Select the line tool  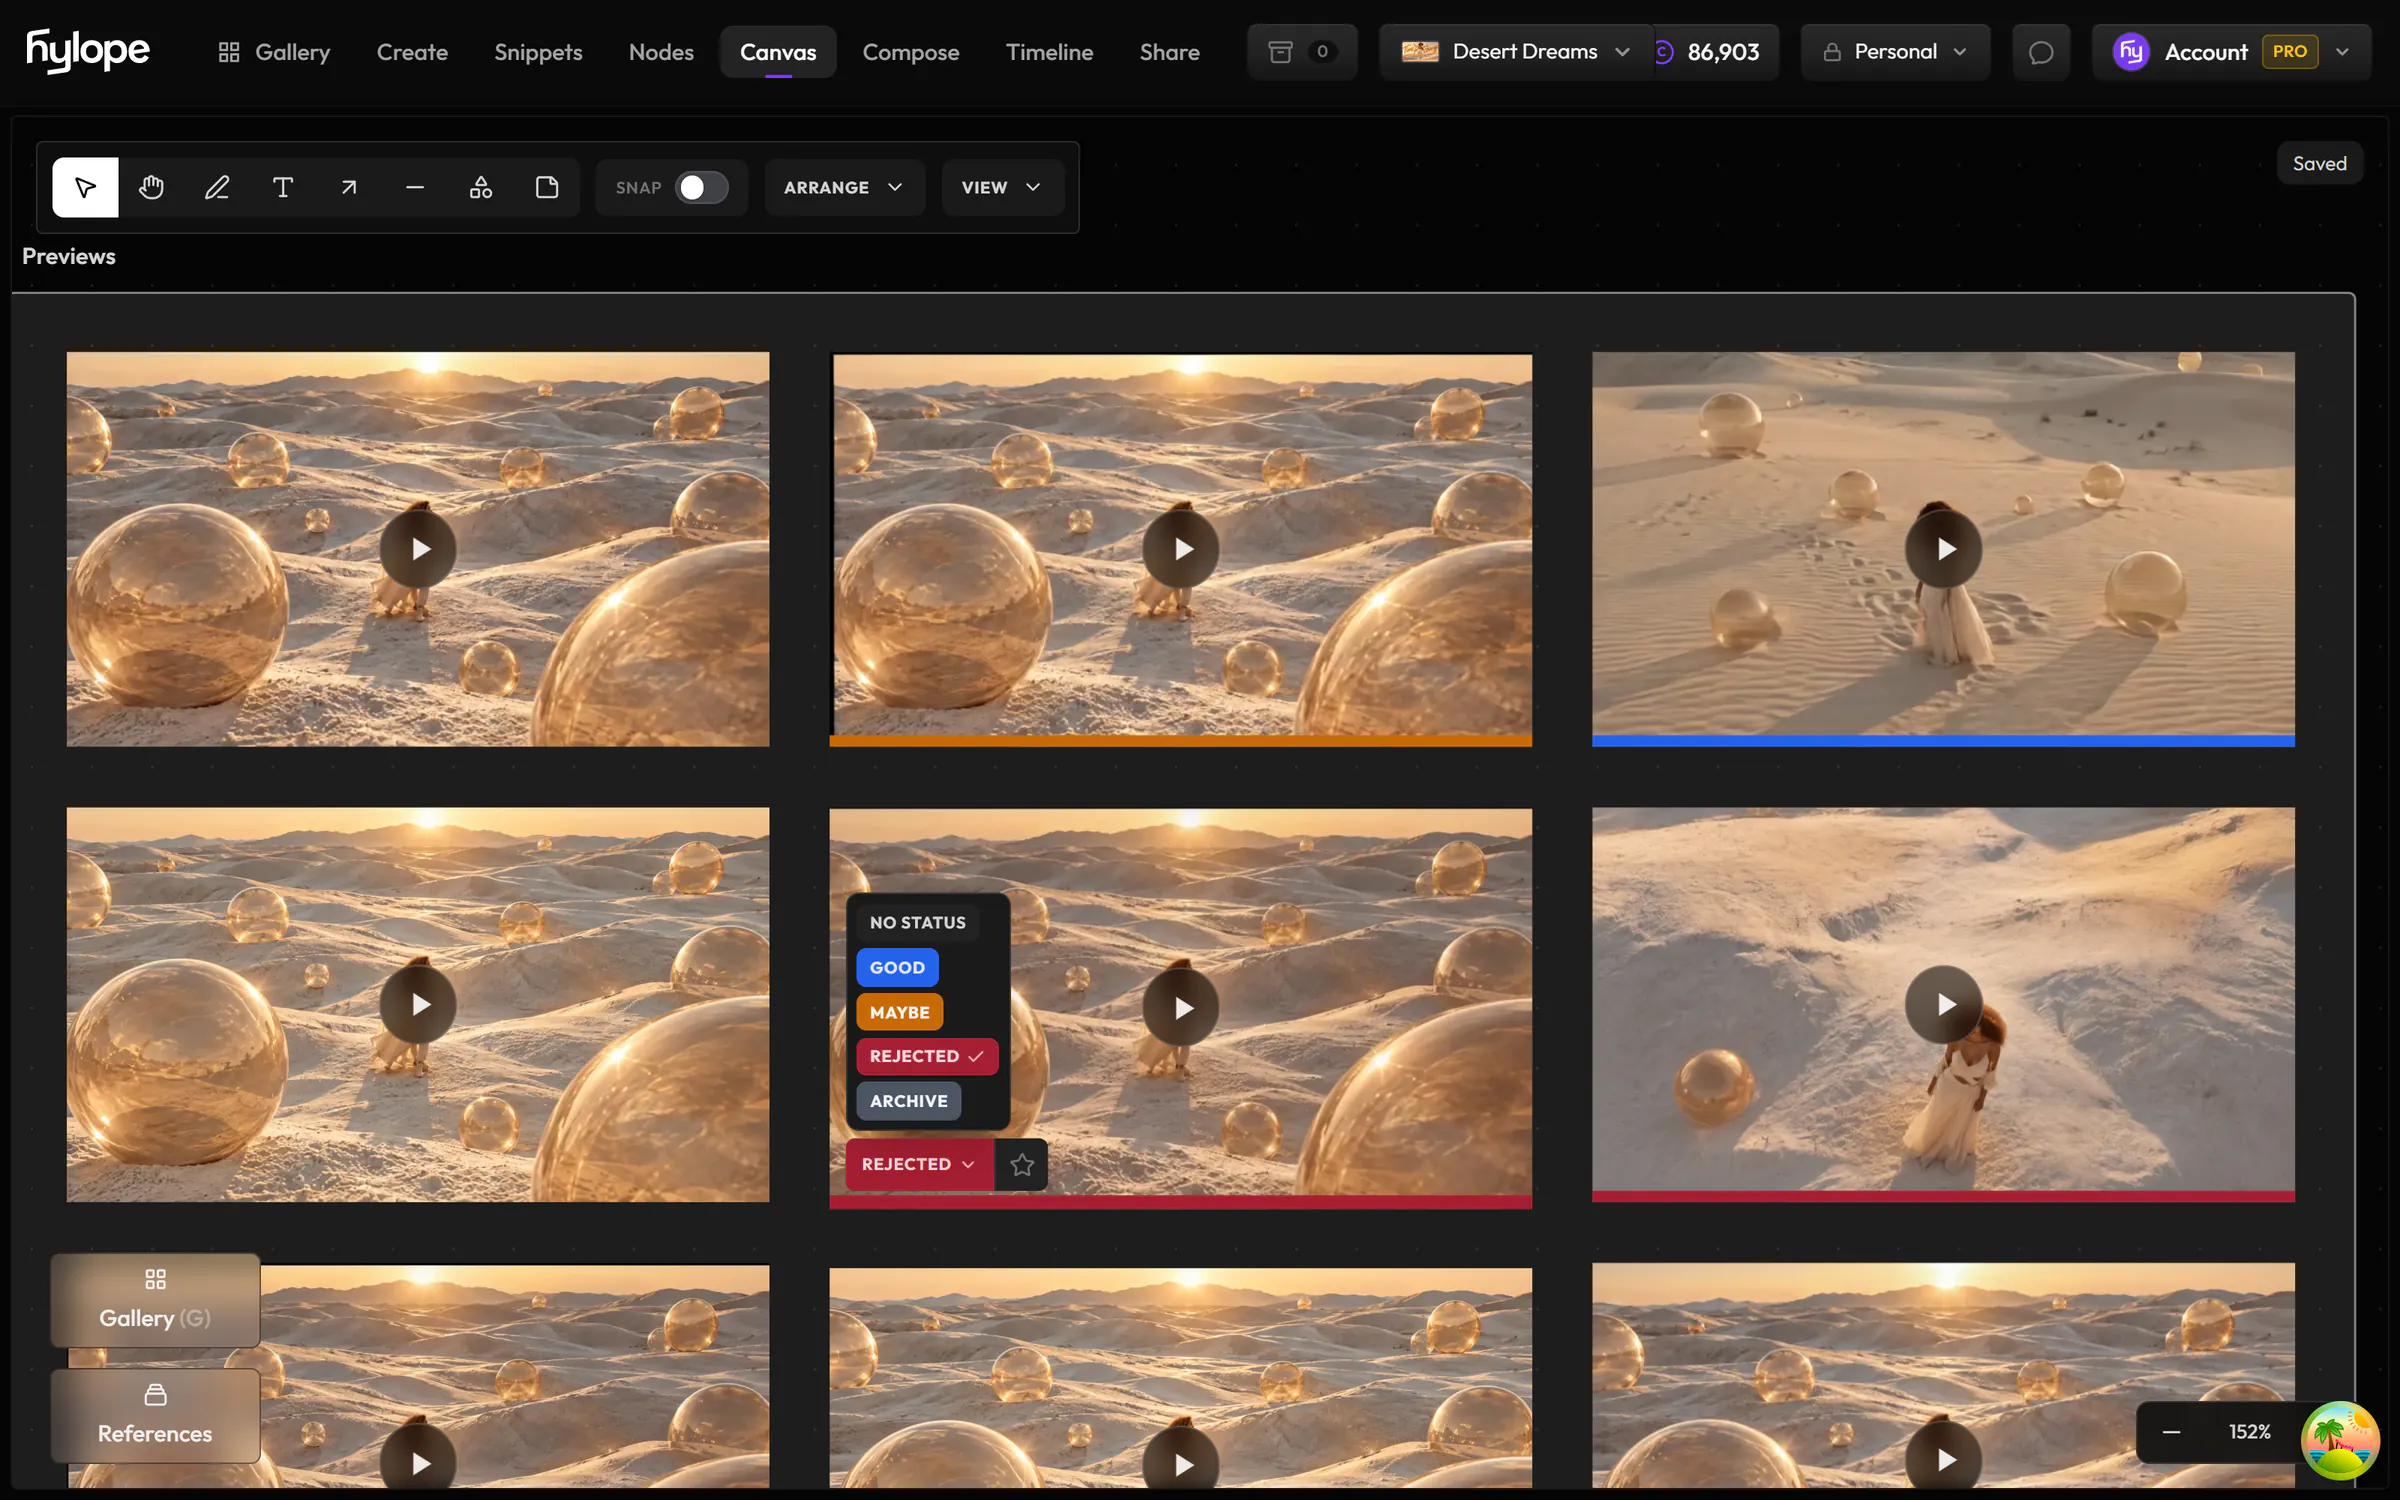(x=415, y=187)
